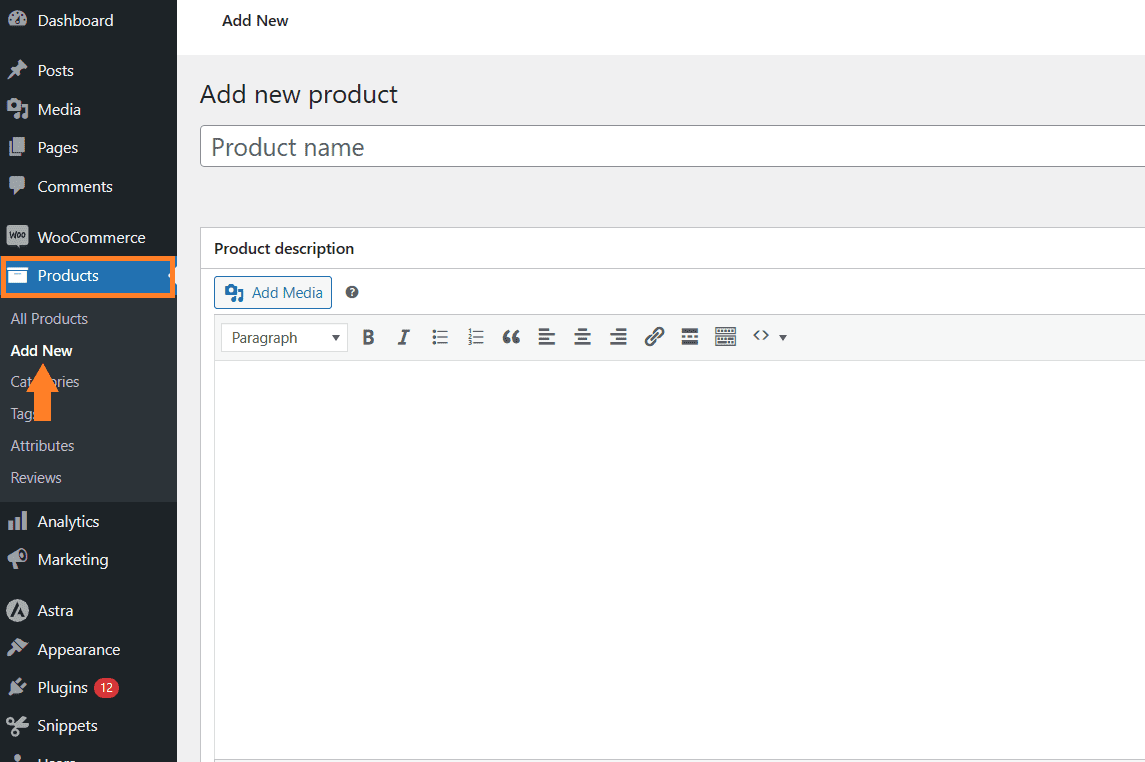Image resolution: width=1145 pixels, height=762 pixels.
Task: Click the code brackets icon
Action: click(x=761, y=336)
